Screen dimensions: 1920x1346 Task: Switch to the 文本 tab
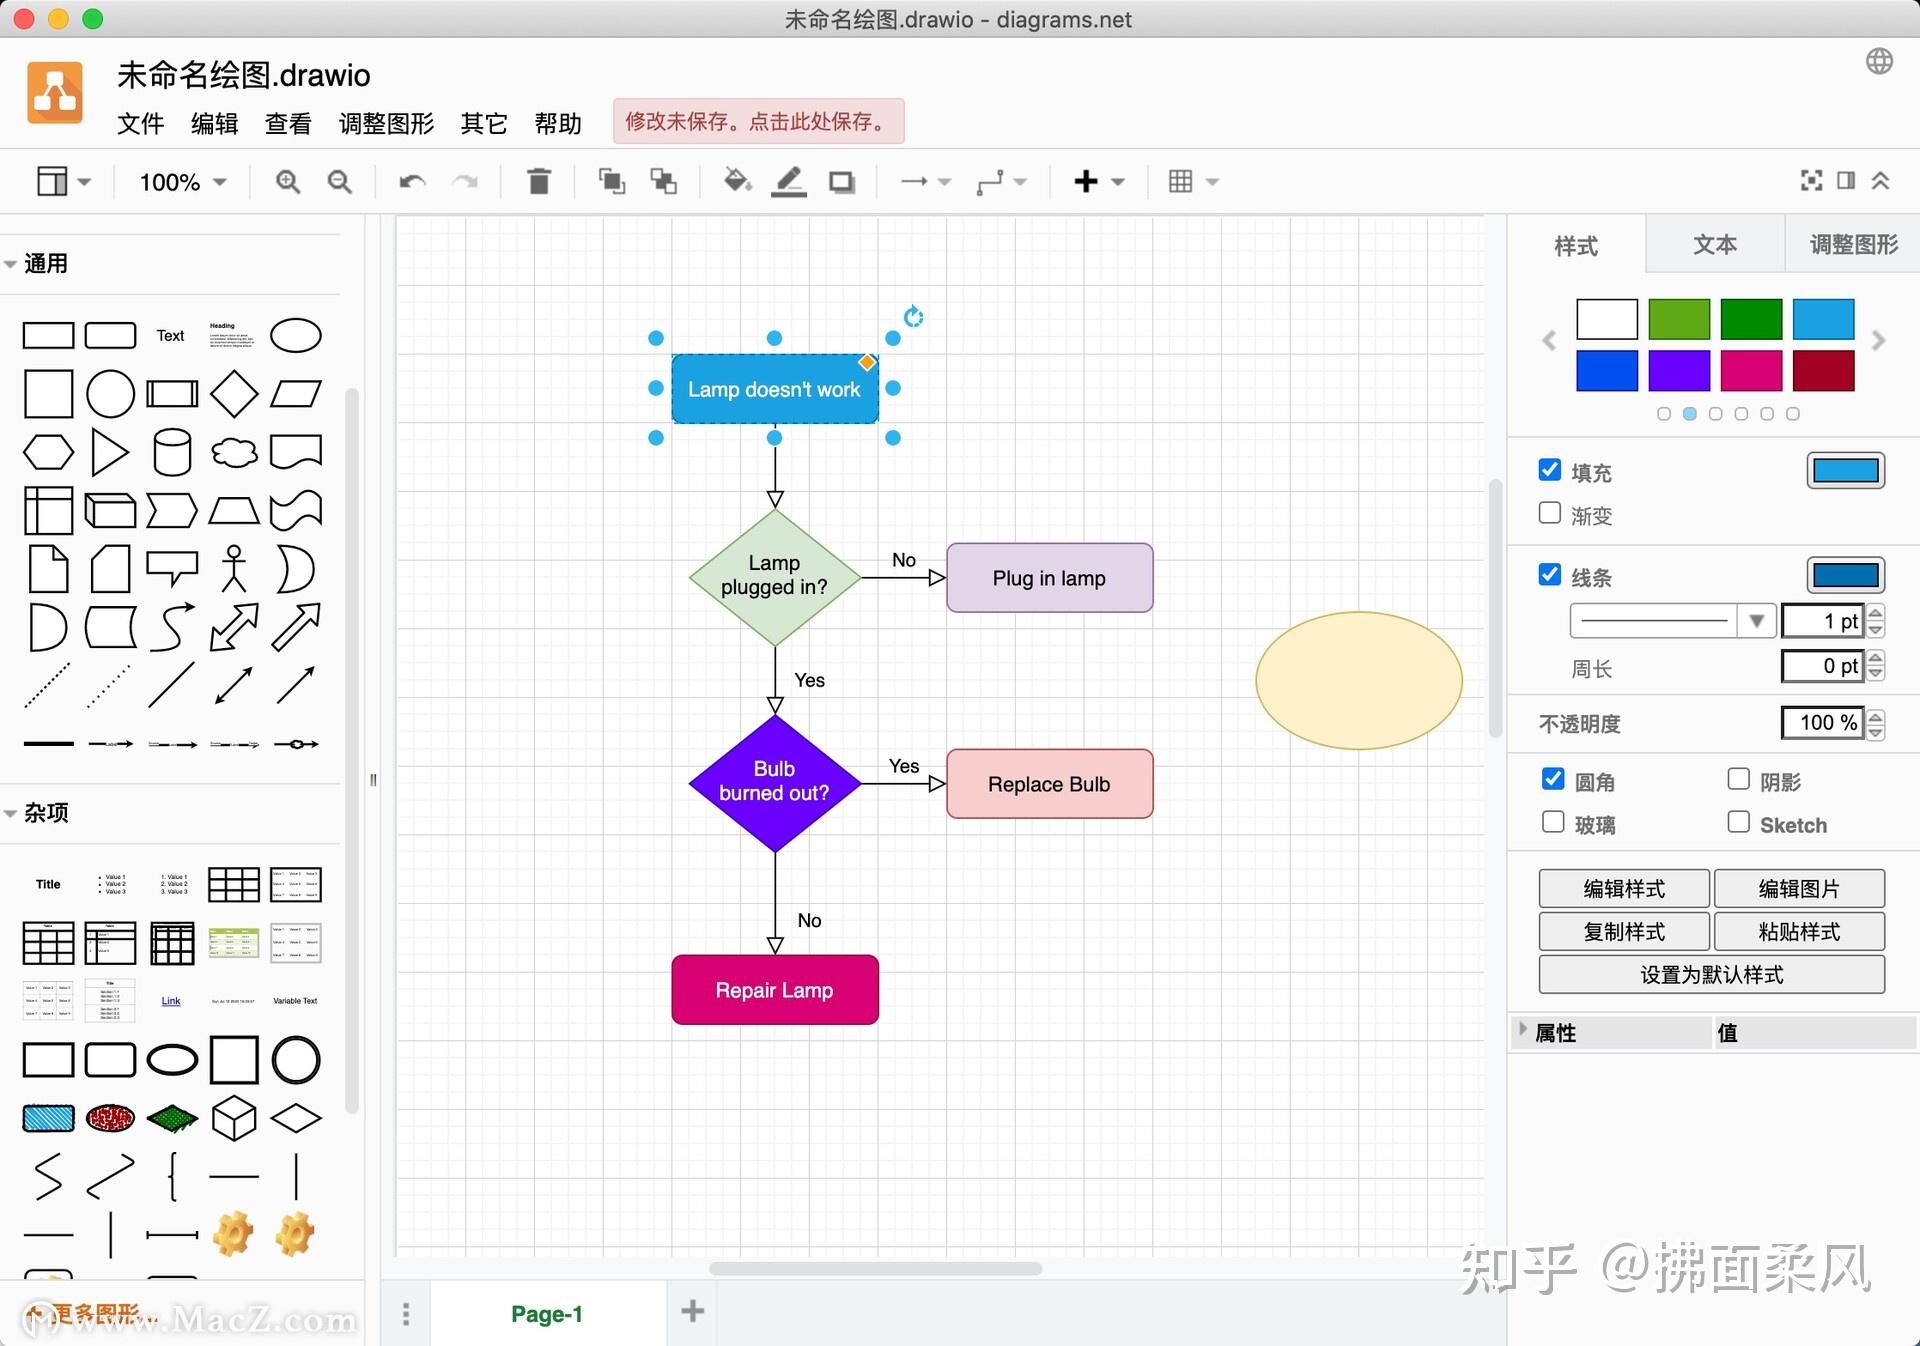point(1714,245)
